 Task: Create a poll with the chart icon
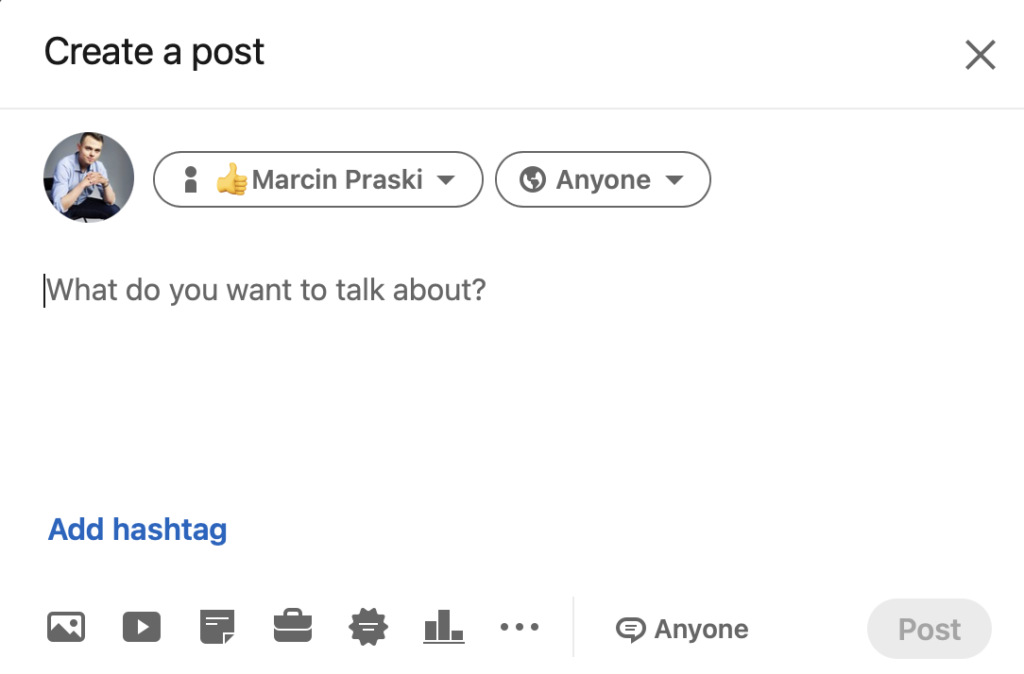point(444,628)
